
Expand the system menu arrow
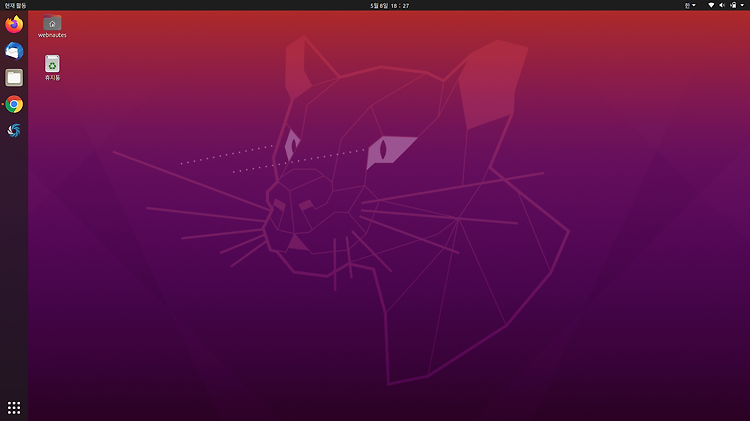742,5
